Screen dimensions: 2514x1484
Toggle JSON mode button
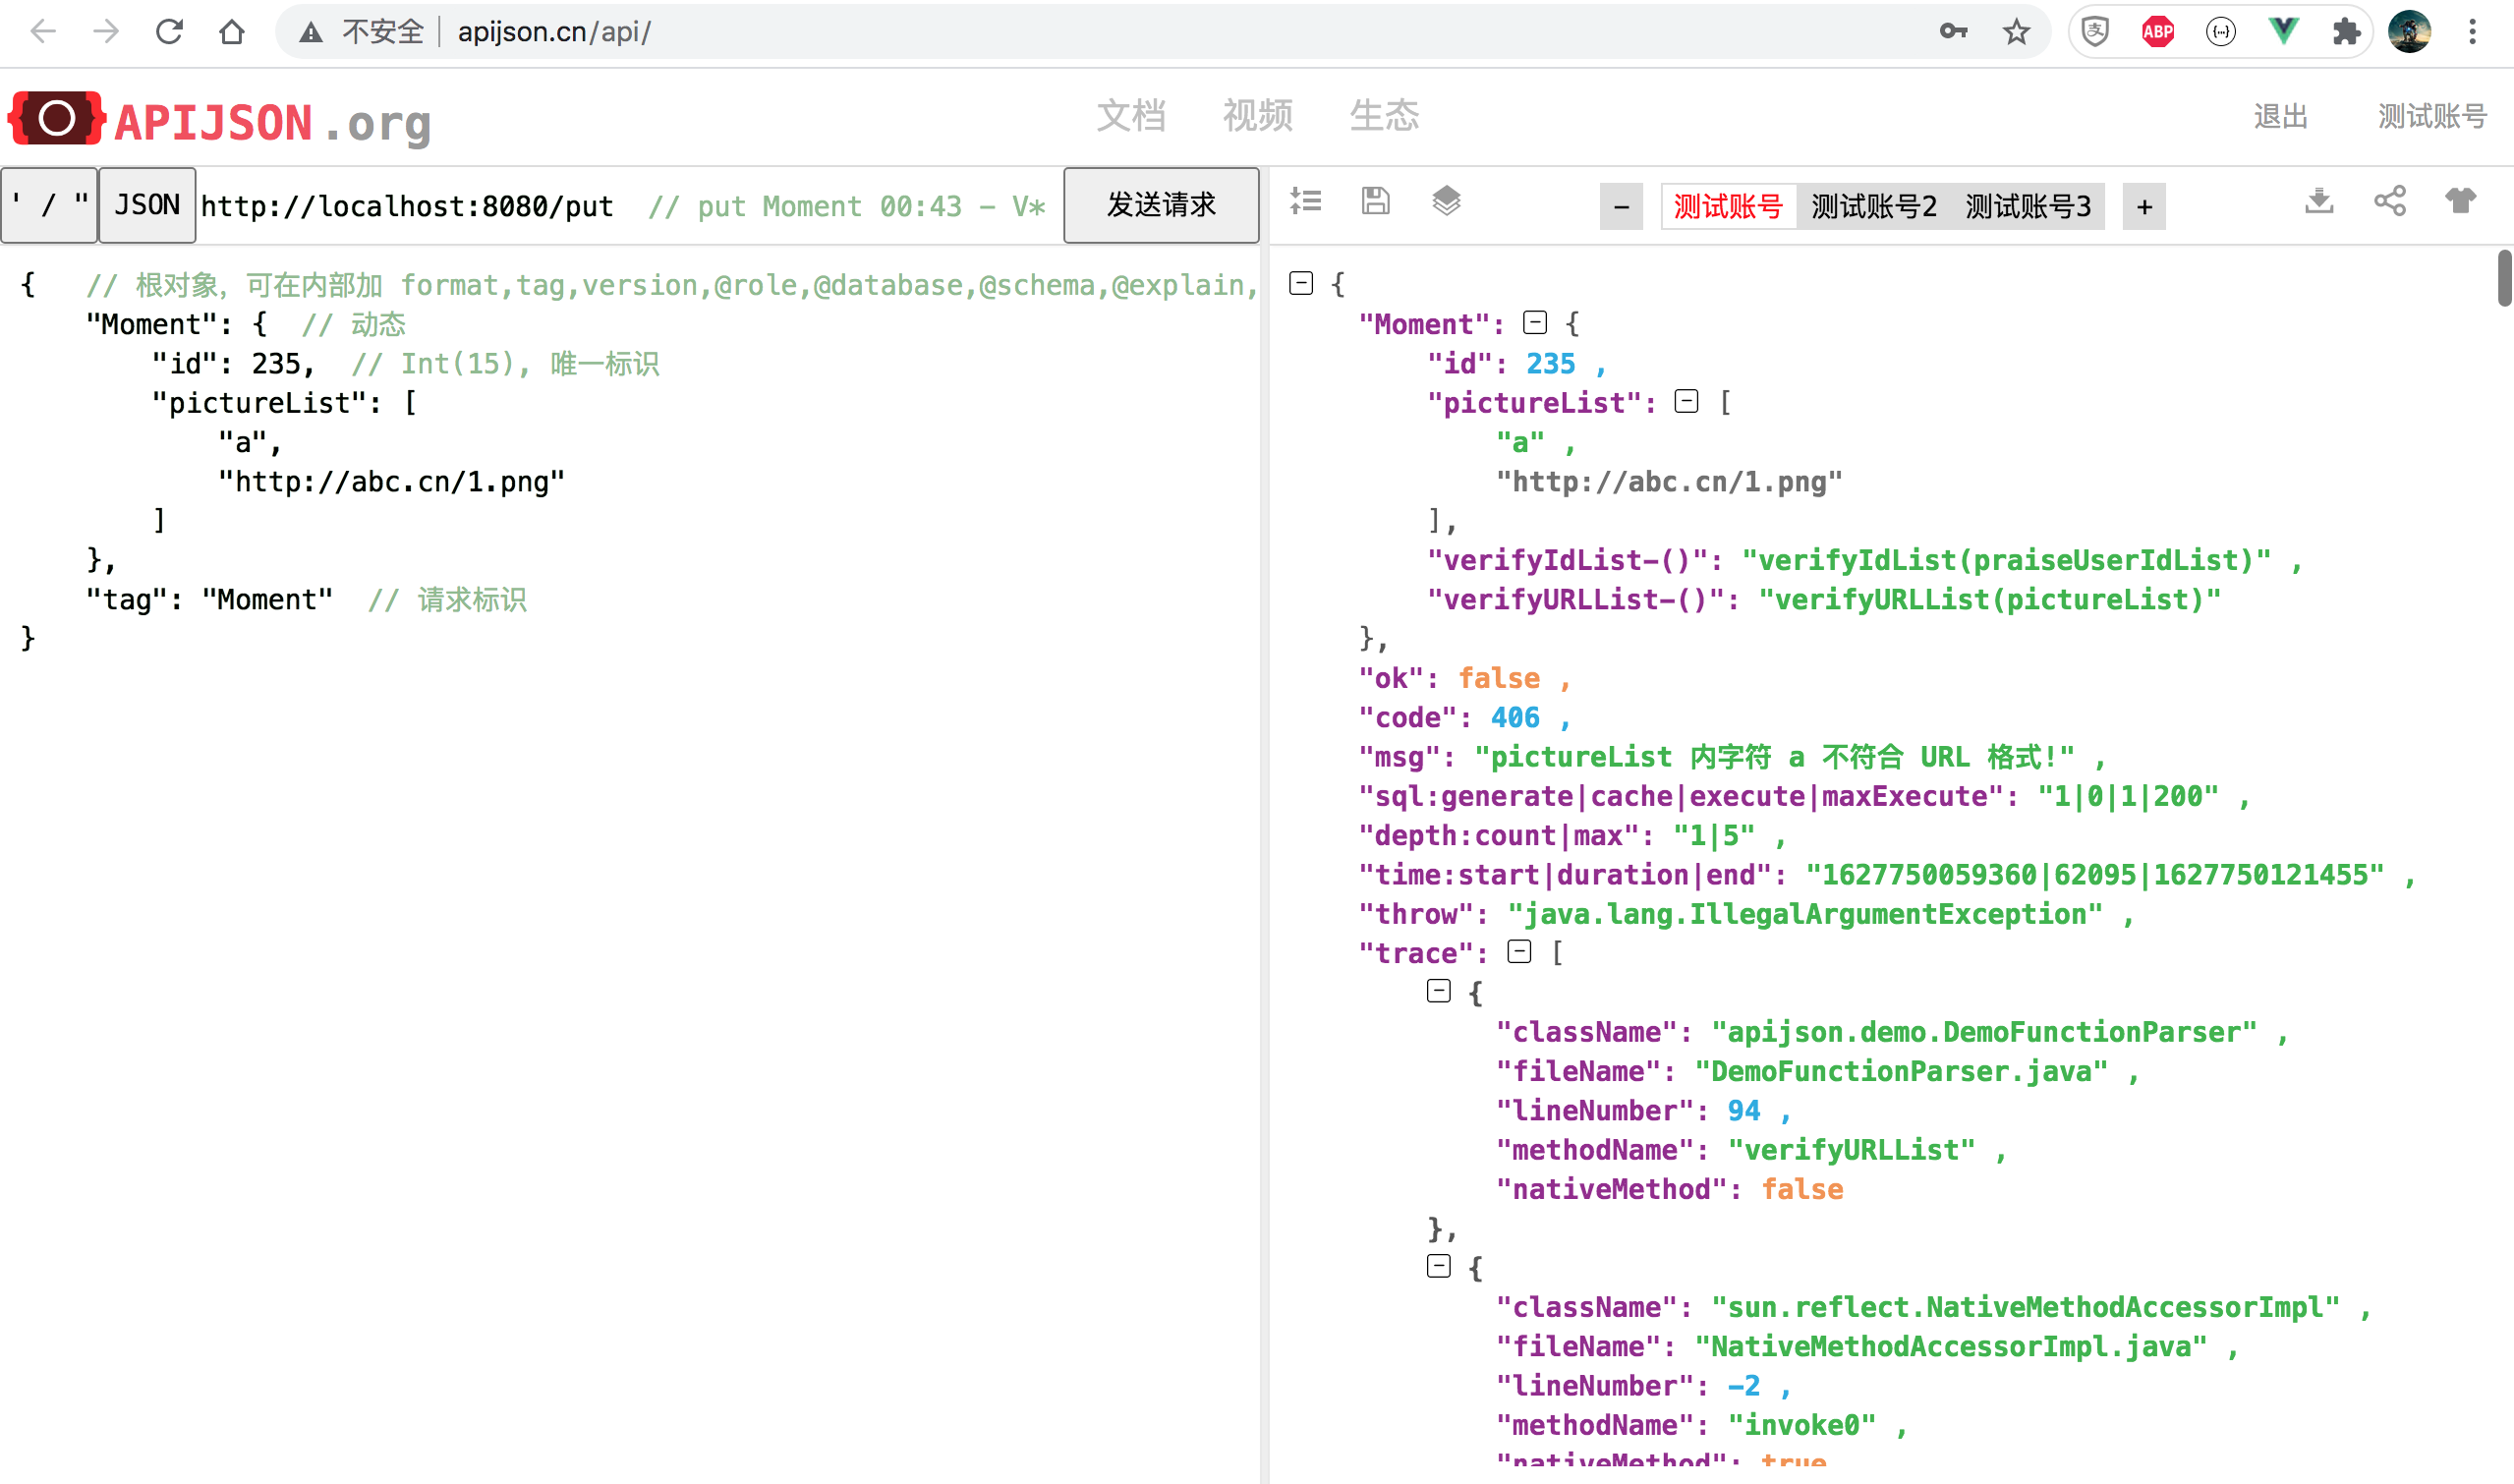point(146,205)
